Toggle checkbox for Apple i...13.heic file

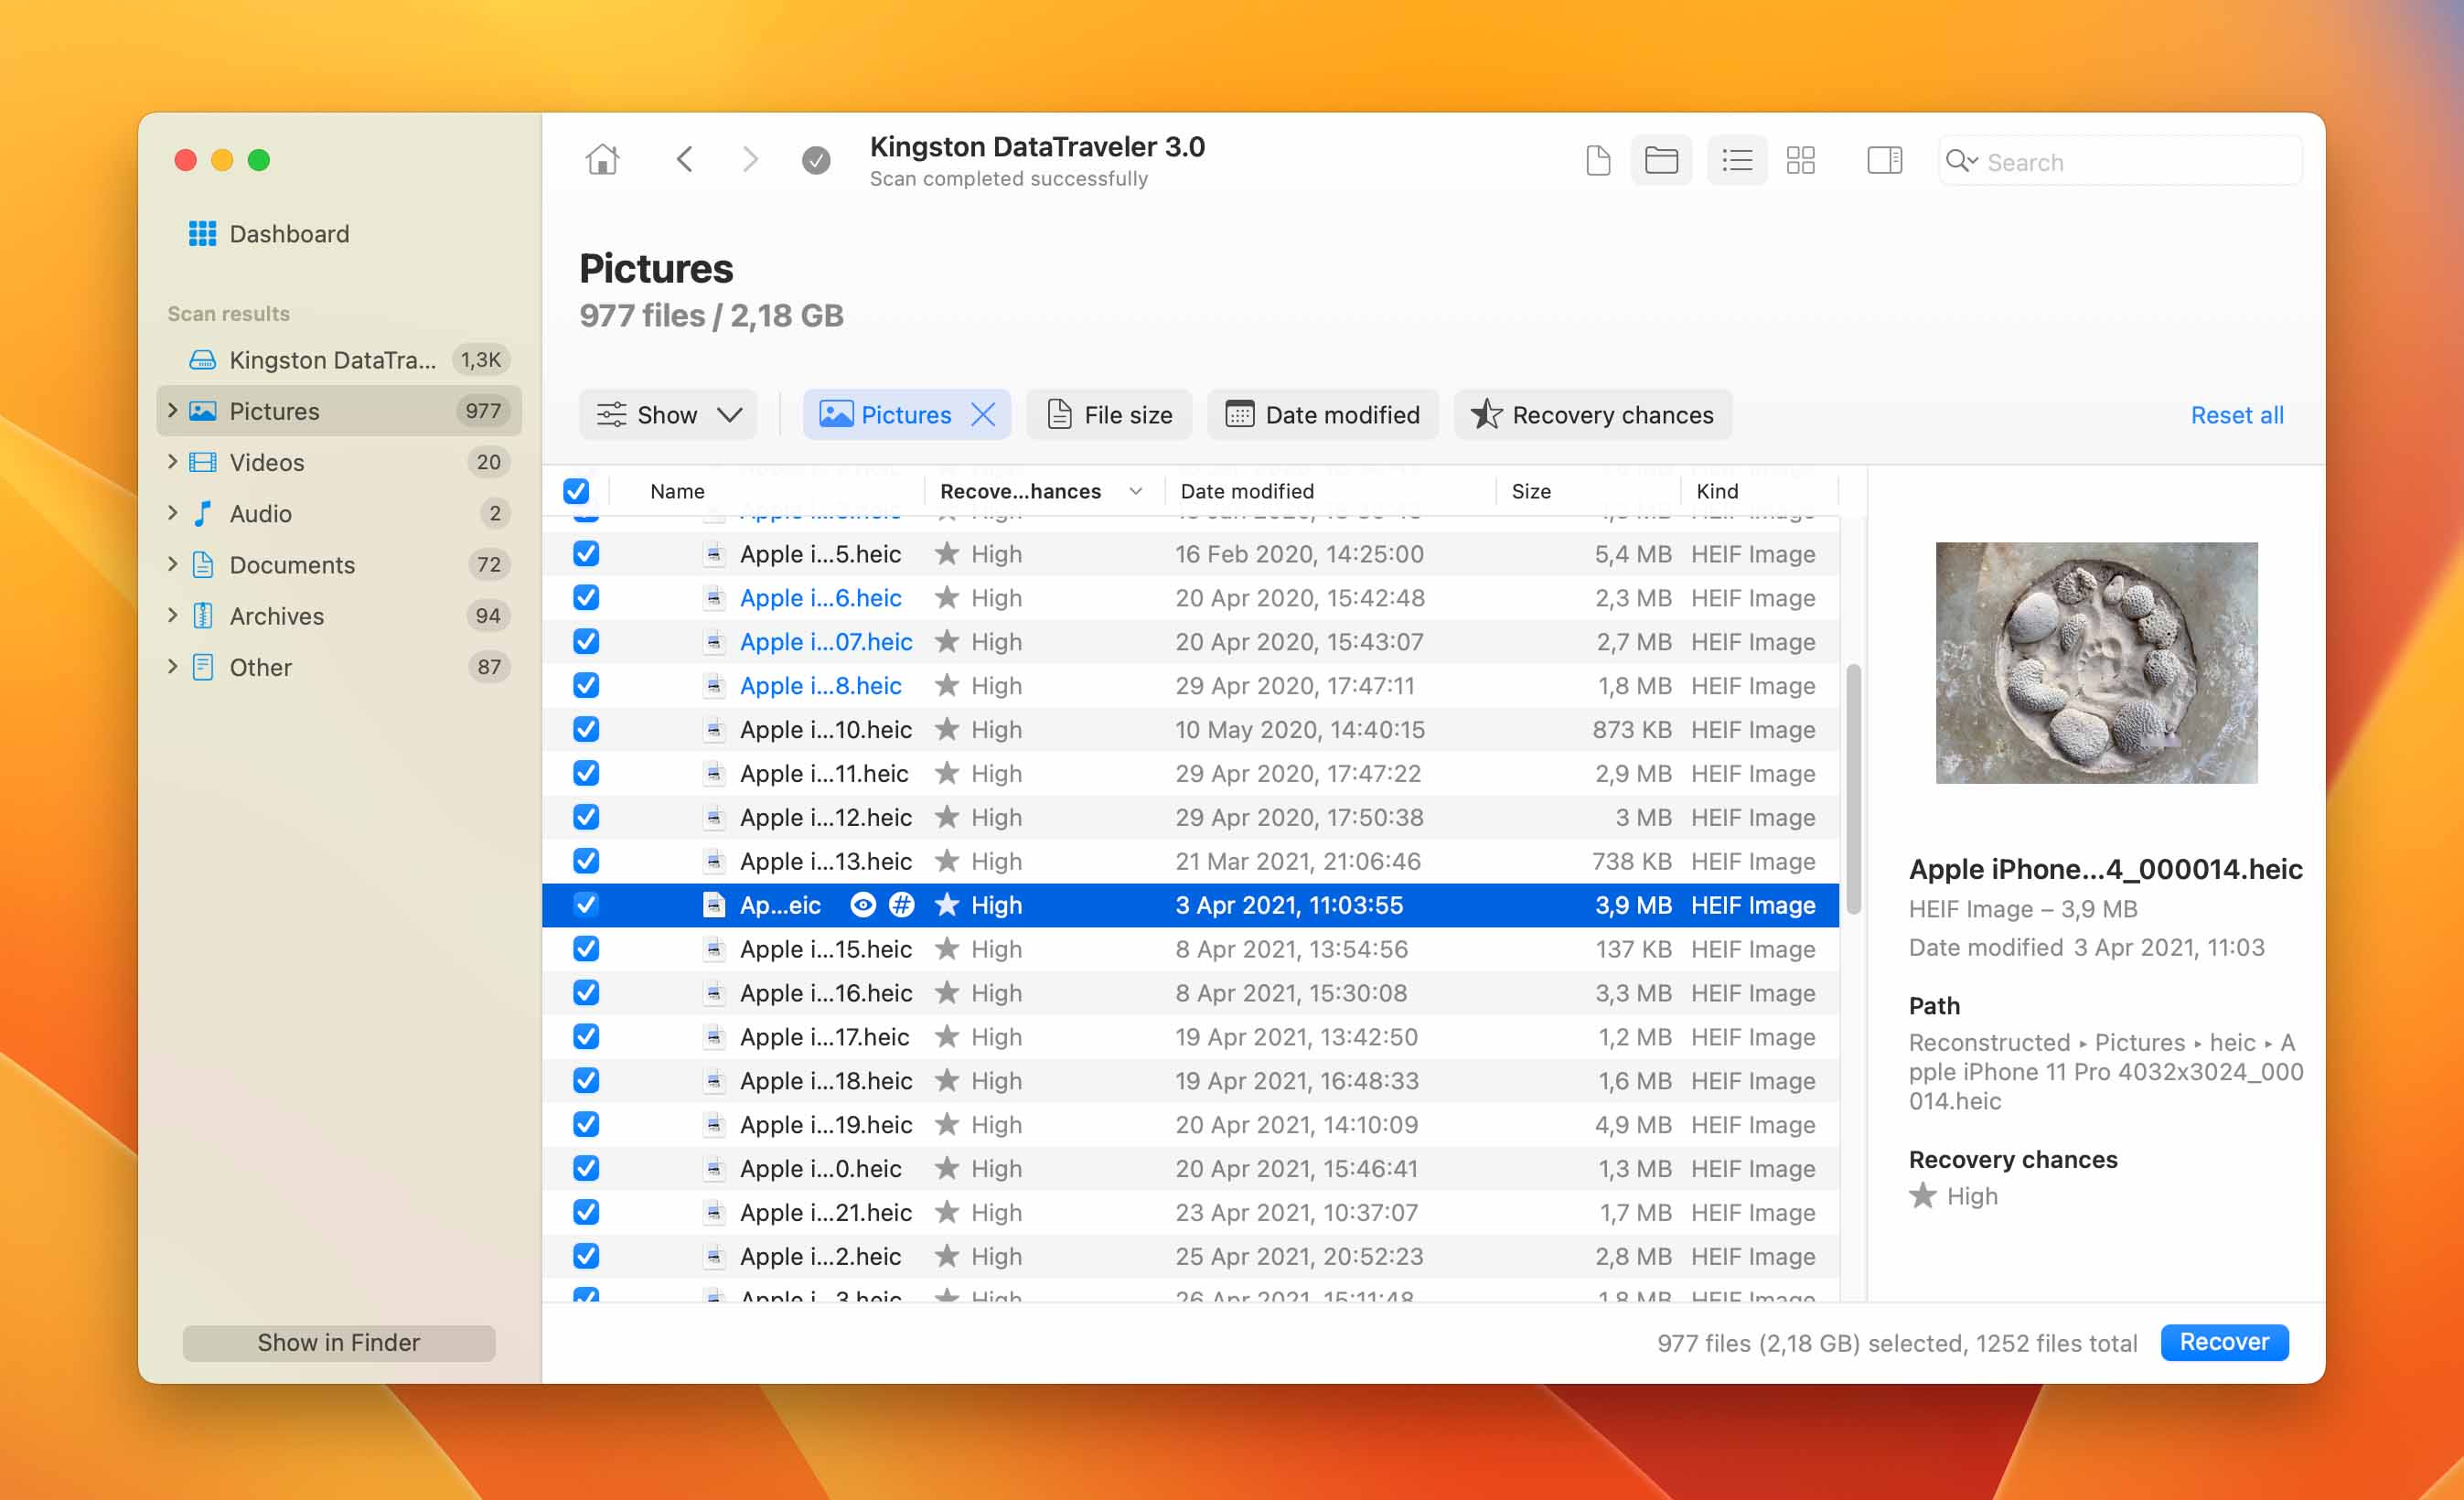click(x=586, y=859)
